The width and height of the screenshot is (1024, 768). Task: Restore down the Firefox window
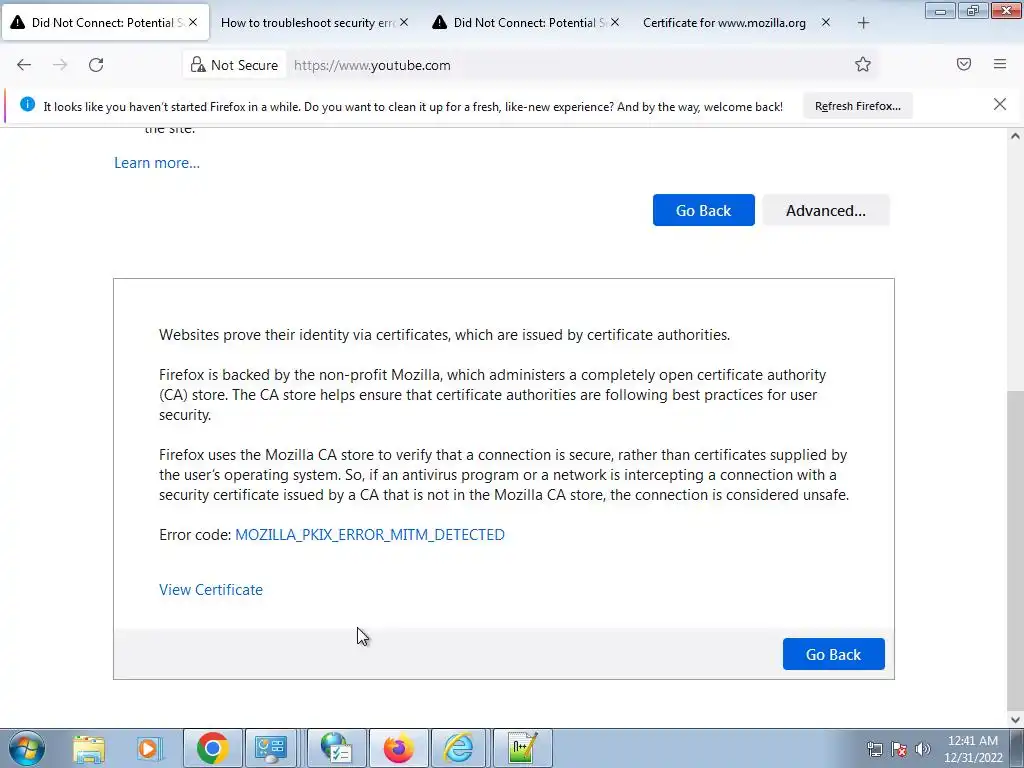click(973, 11)
